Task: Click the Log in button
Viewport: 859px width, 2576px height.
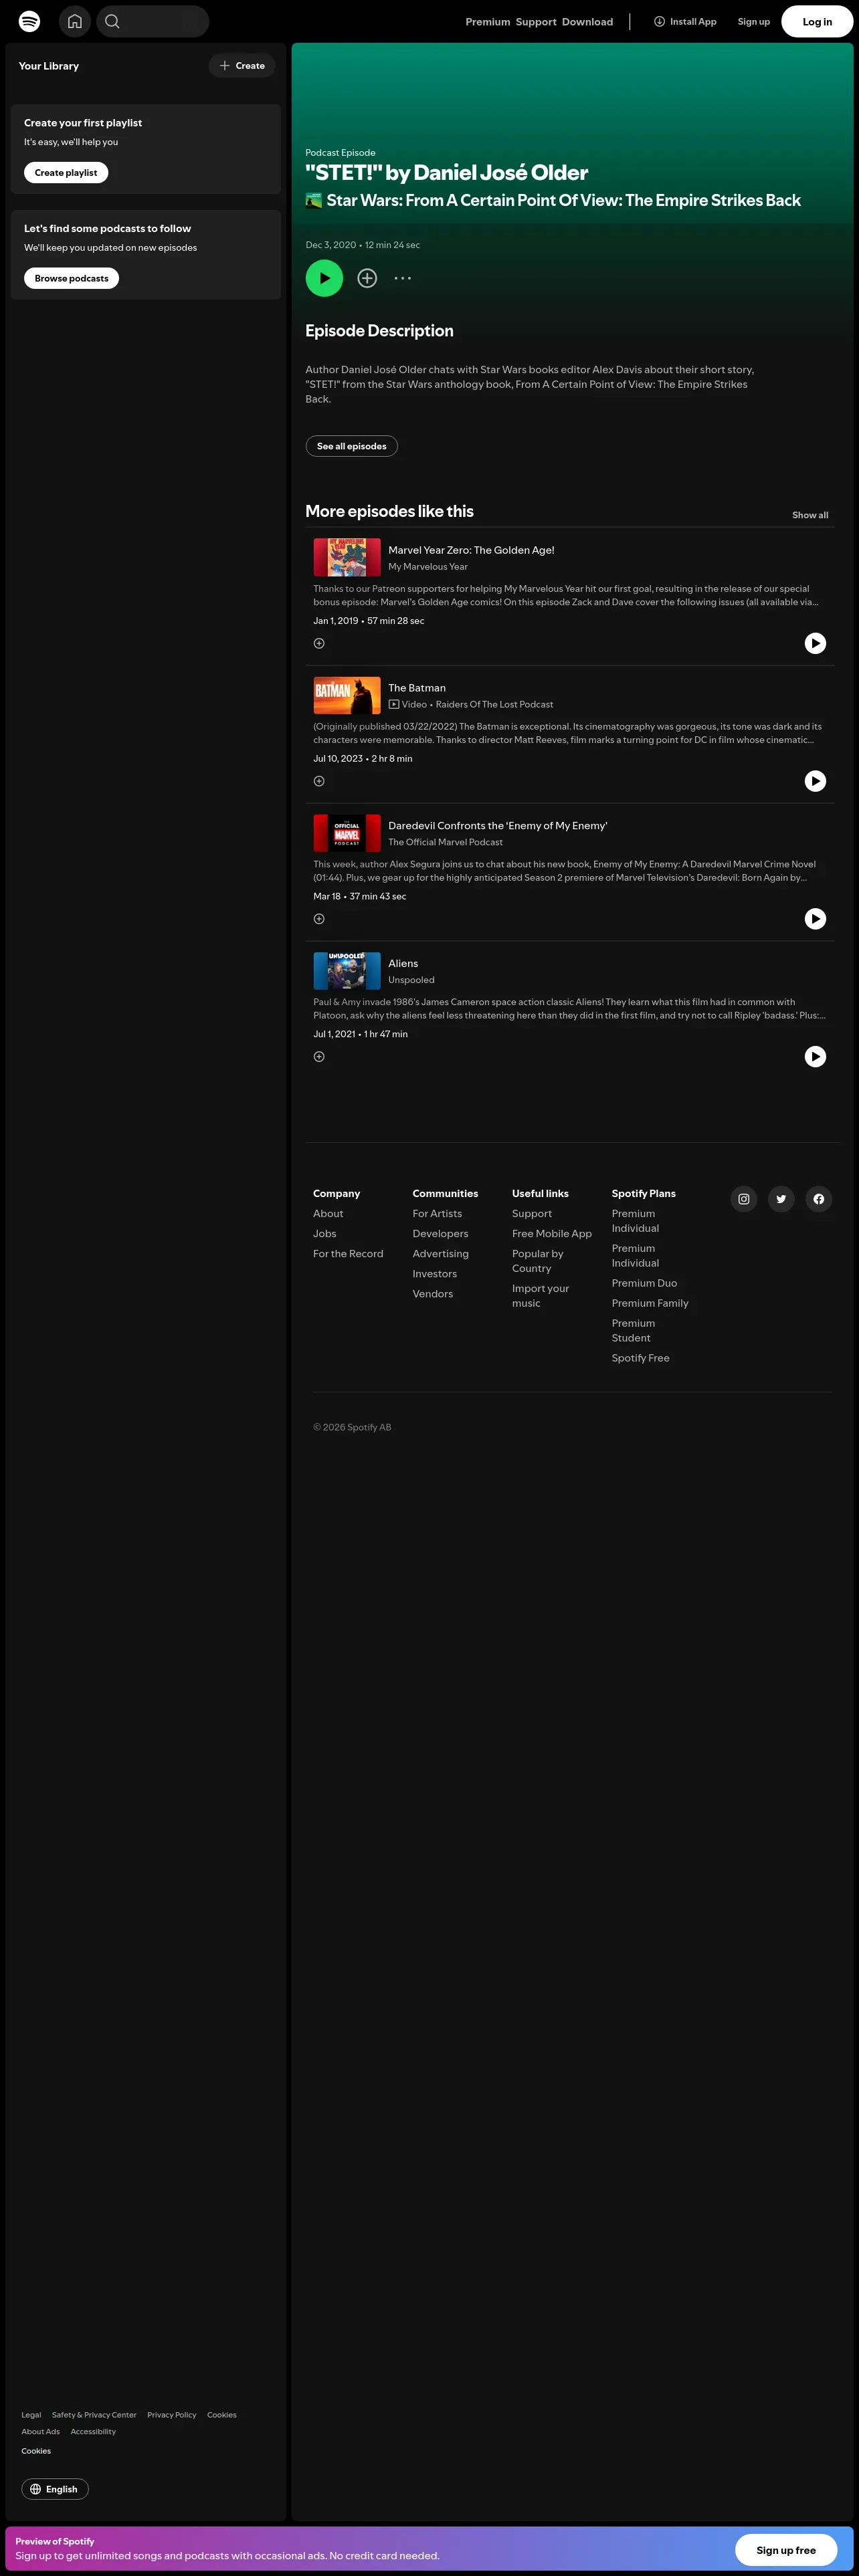Action: tap(817, 22)
